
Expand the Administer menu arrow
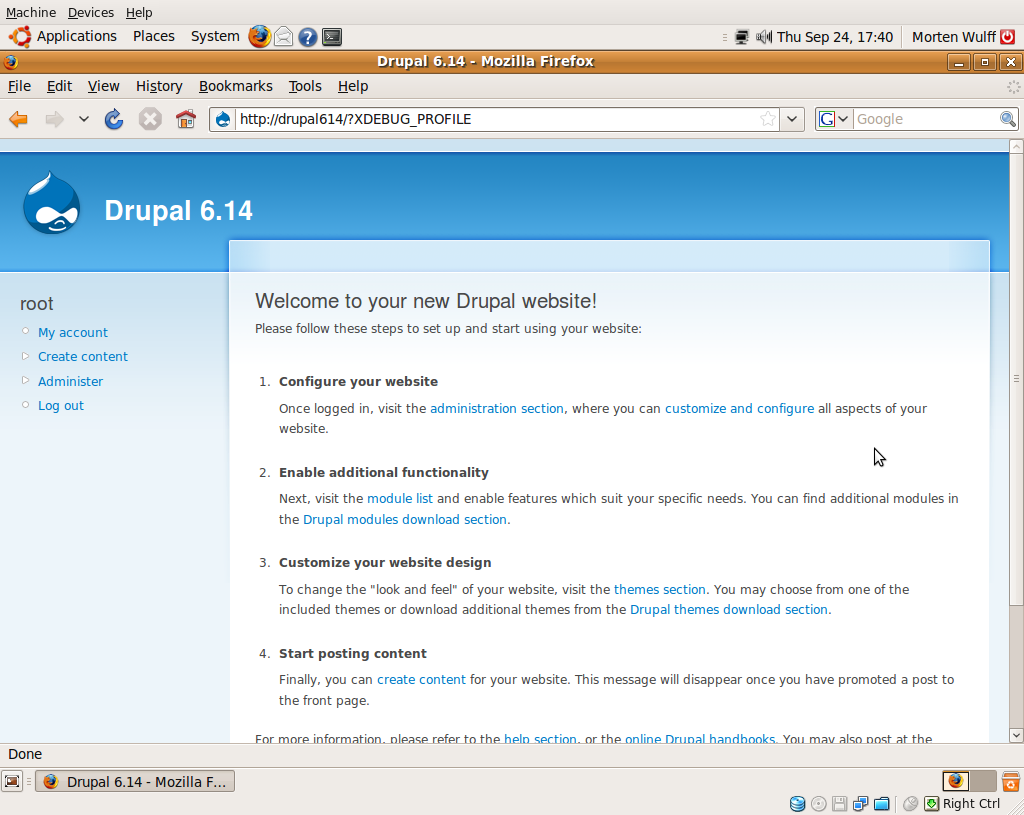(25, 380)
